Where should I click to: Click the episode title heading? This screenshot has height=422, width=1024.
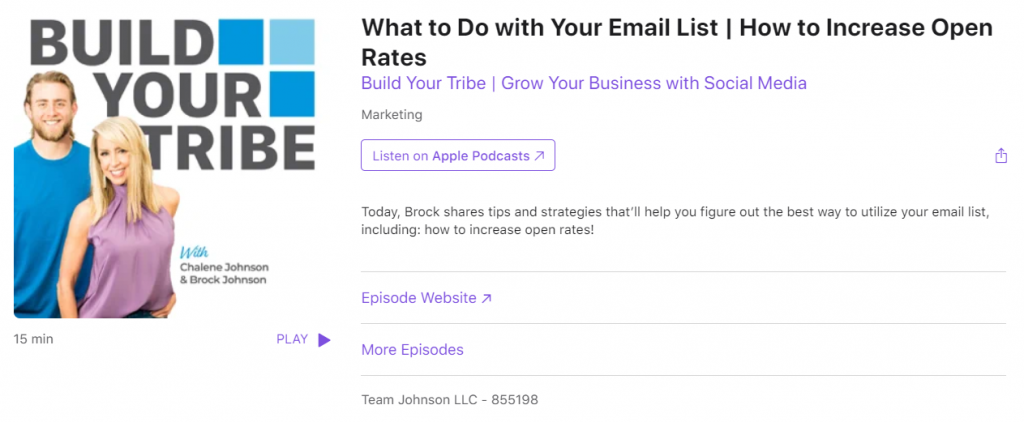click(x=677, y=42)
